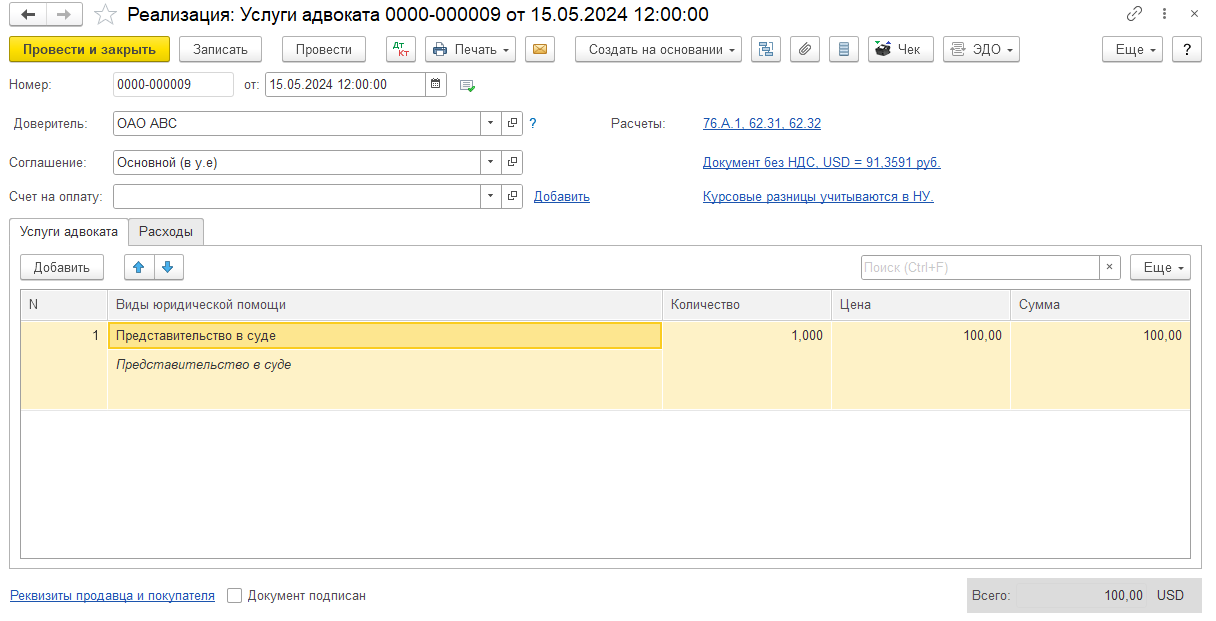The width and height of the screenshot is (1216, 621).
Task: Open the Печать dropdown menu
Action: coord(471,49)
